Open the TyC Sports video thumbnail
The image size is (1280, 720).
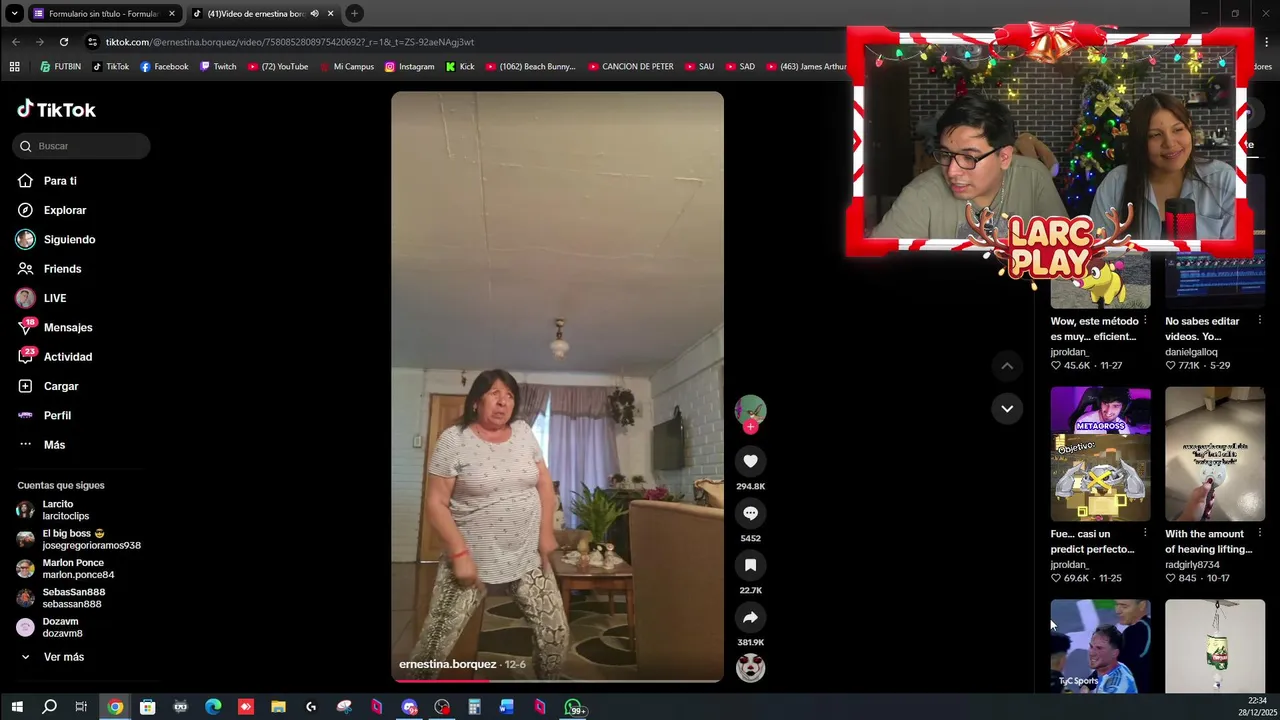pyautogui.click(x=1100, y=646)
